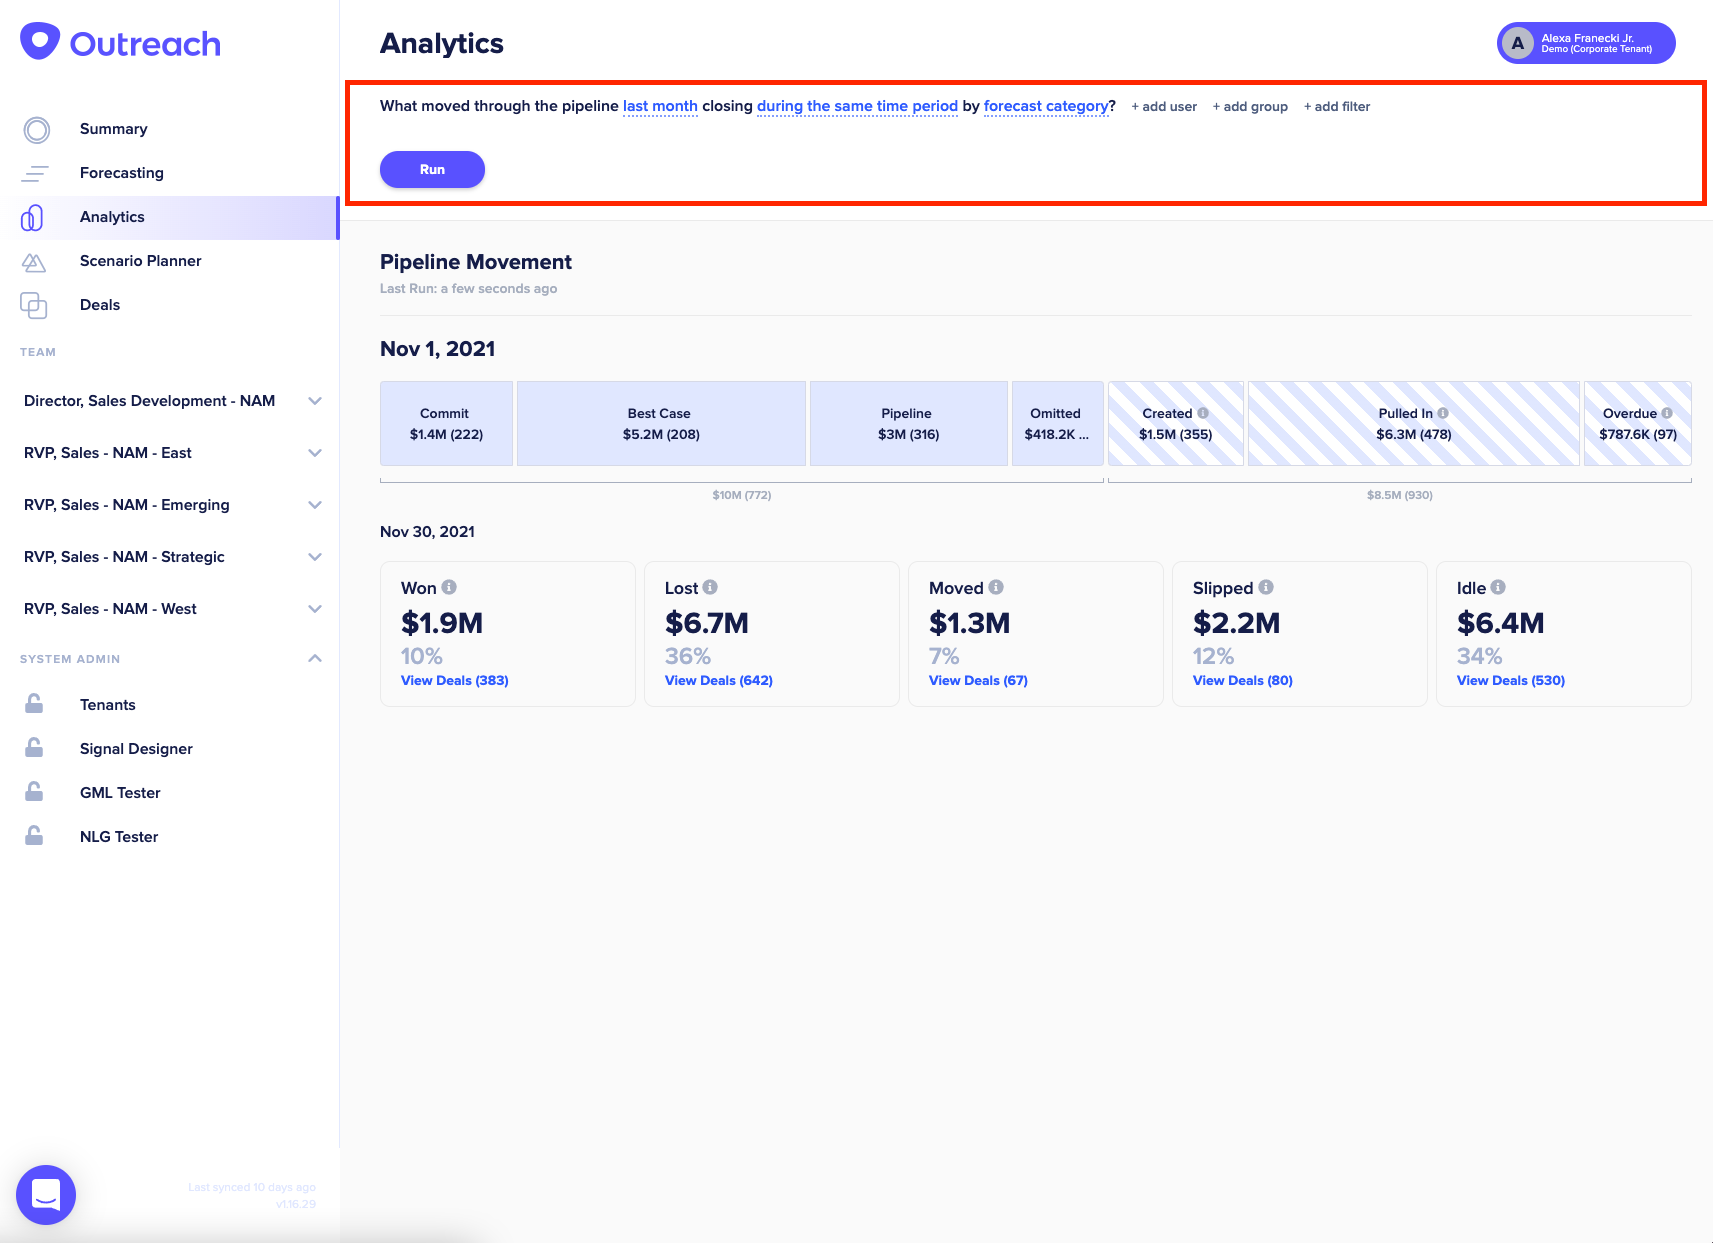
Task: Click '+ add user'
Action: coord(1164,107)
